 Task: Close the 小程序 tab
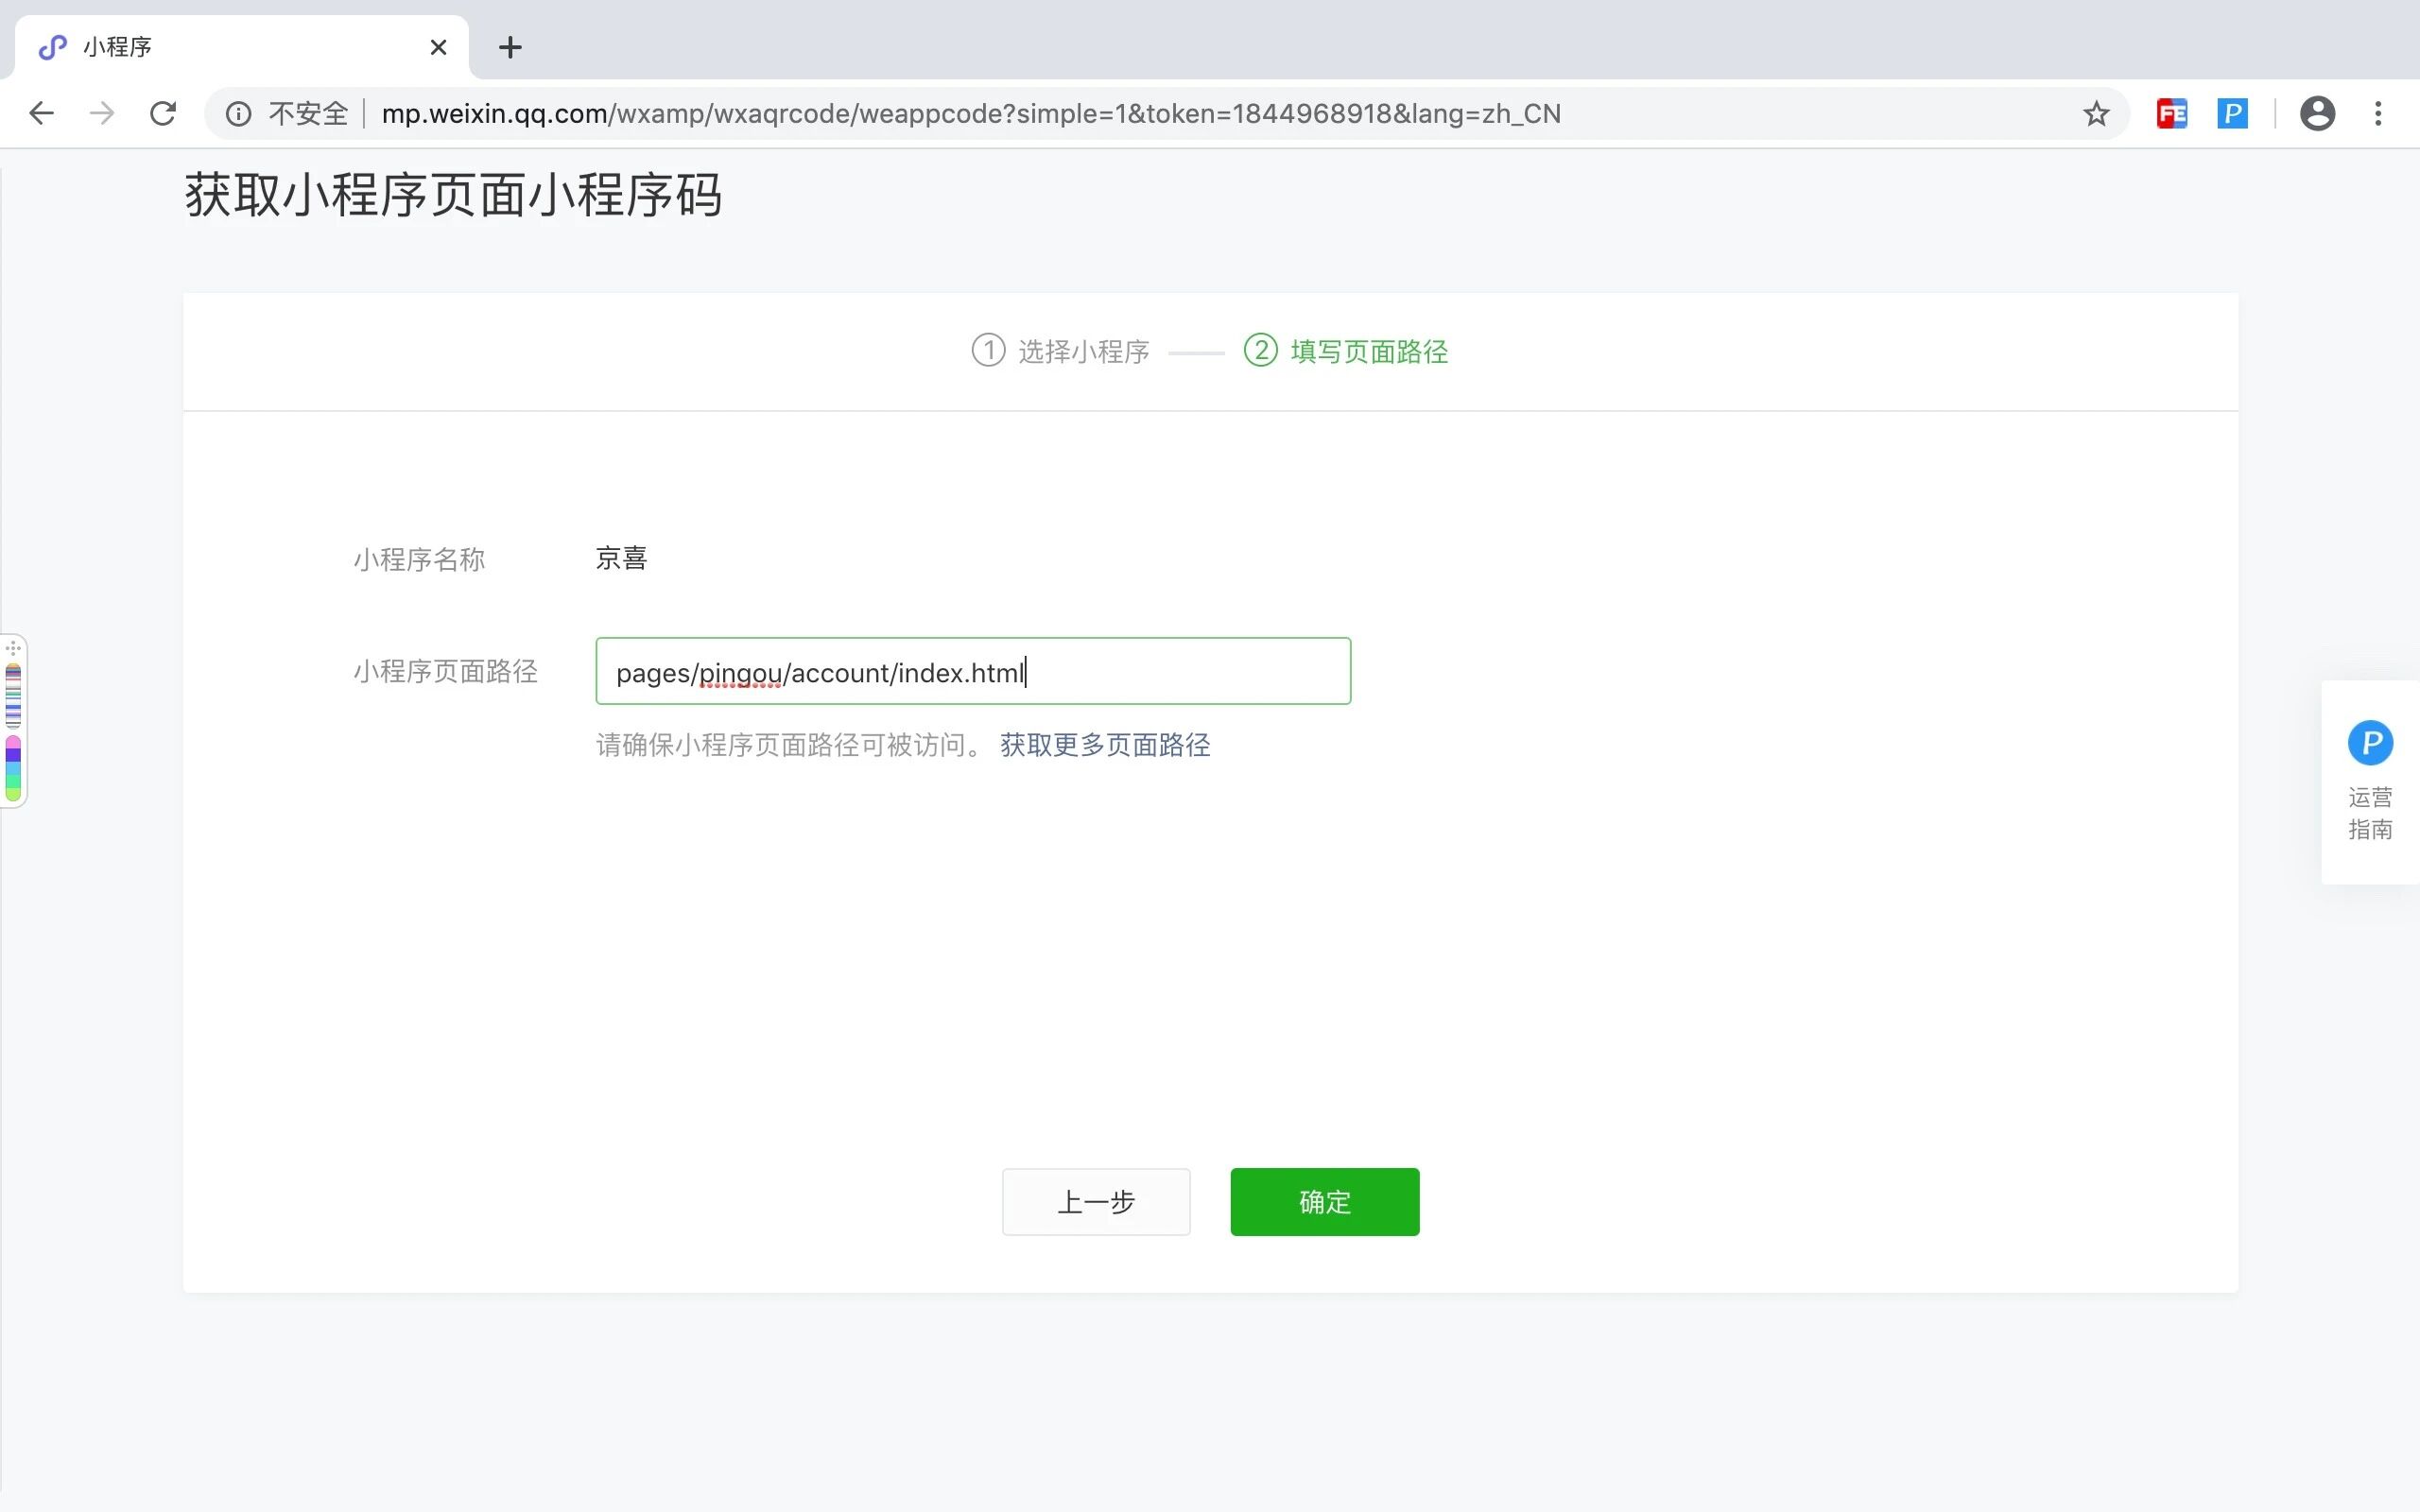[438, 47]
